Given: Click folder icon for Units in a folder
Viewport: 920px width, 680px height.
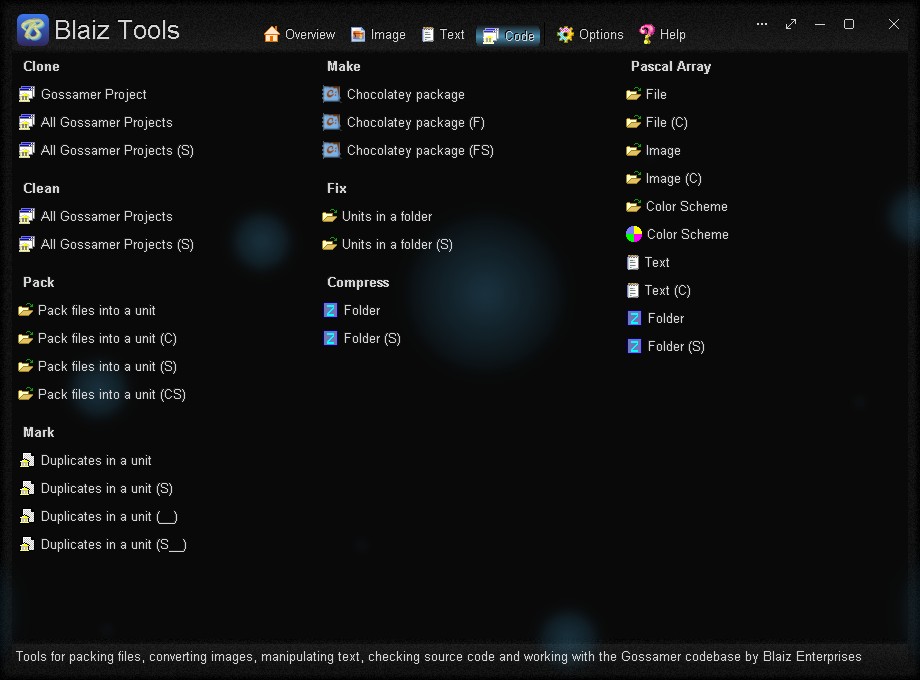Looking at the screenshot, I should click(330, 216).
